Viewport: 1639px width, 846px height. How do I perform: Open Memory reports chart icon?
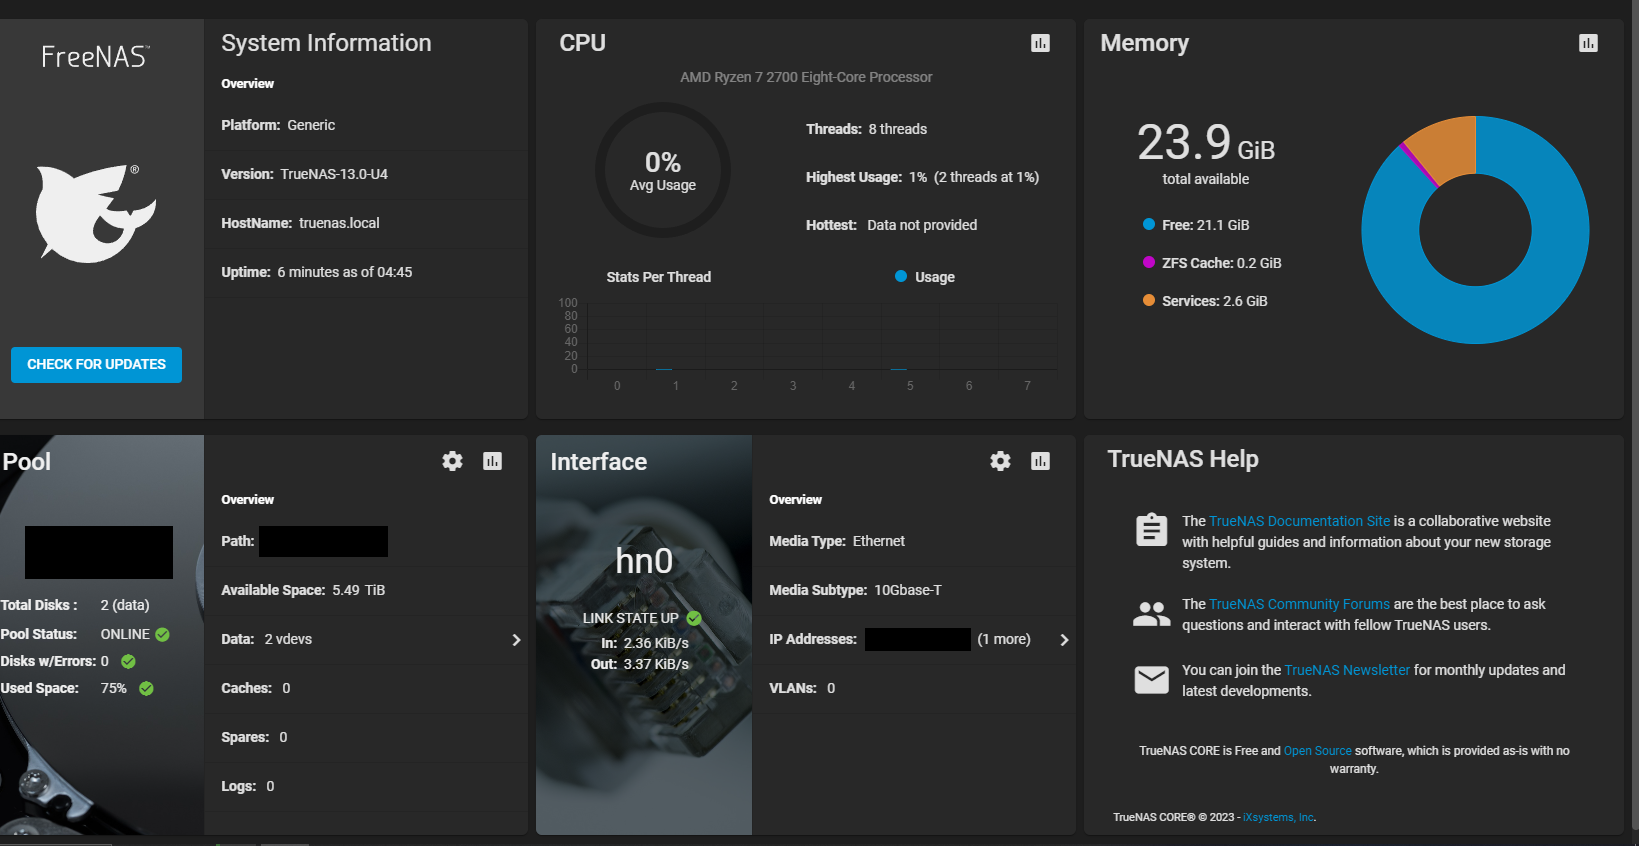1588,43
